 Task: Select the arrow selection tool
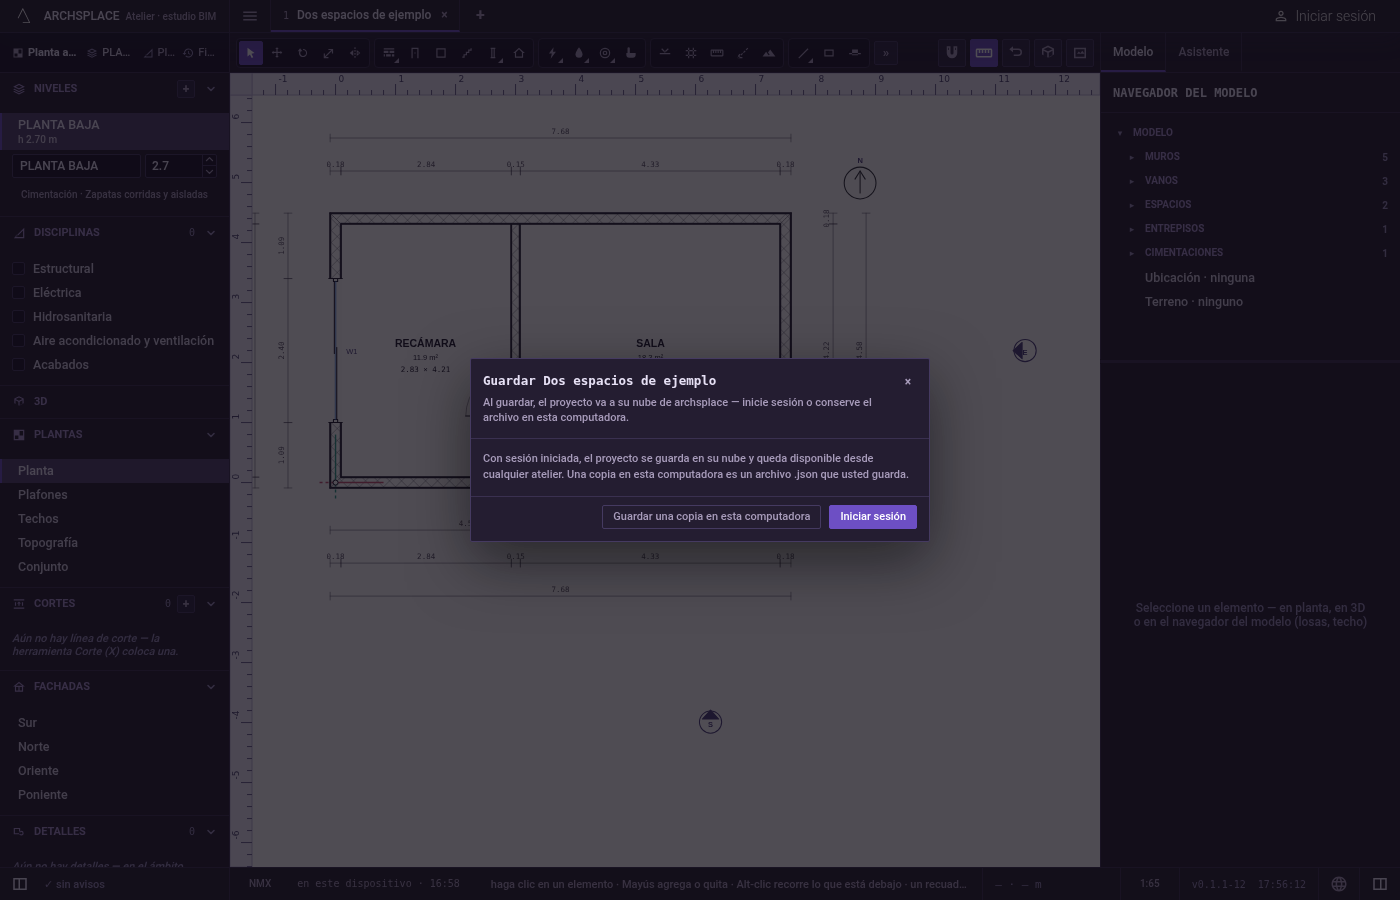[251, 53]
